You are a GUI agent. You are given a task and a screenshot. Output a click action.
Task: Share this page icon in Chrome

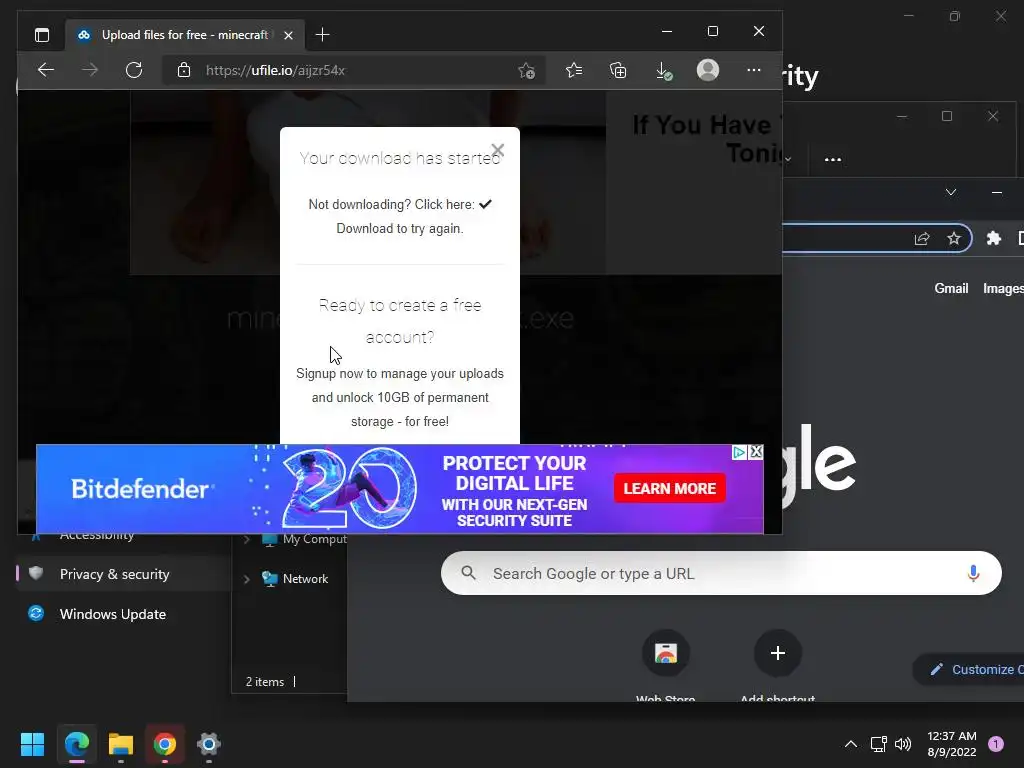921,238
